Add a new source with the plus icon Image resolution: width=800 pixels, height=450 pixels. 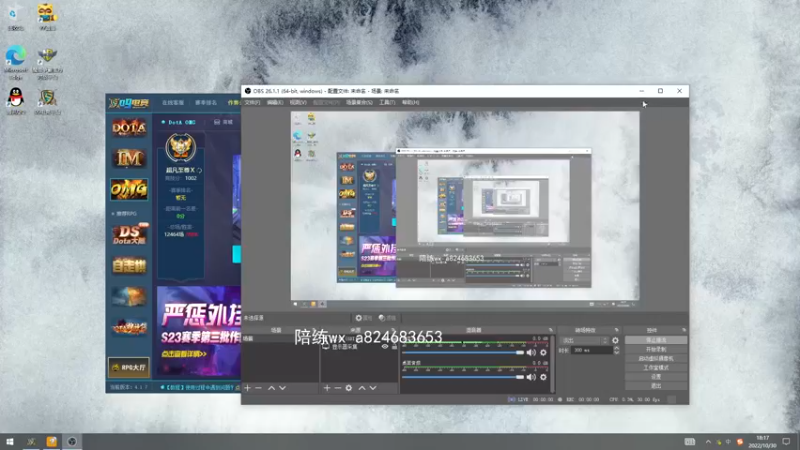pos(327,388)
